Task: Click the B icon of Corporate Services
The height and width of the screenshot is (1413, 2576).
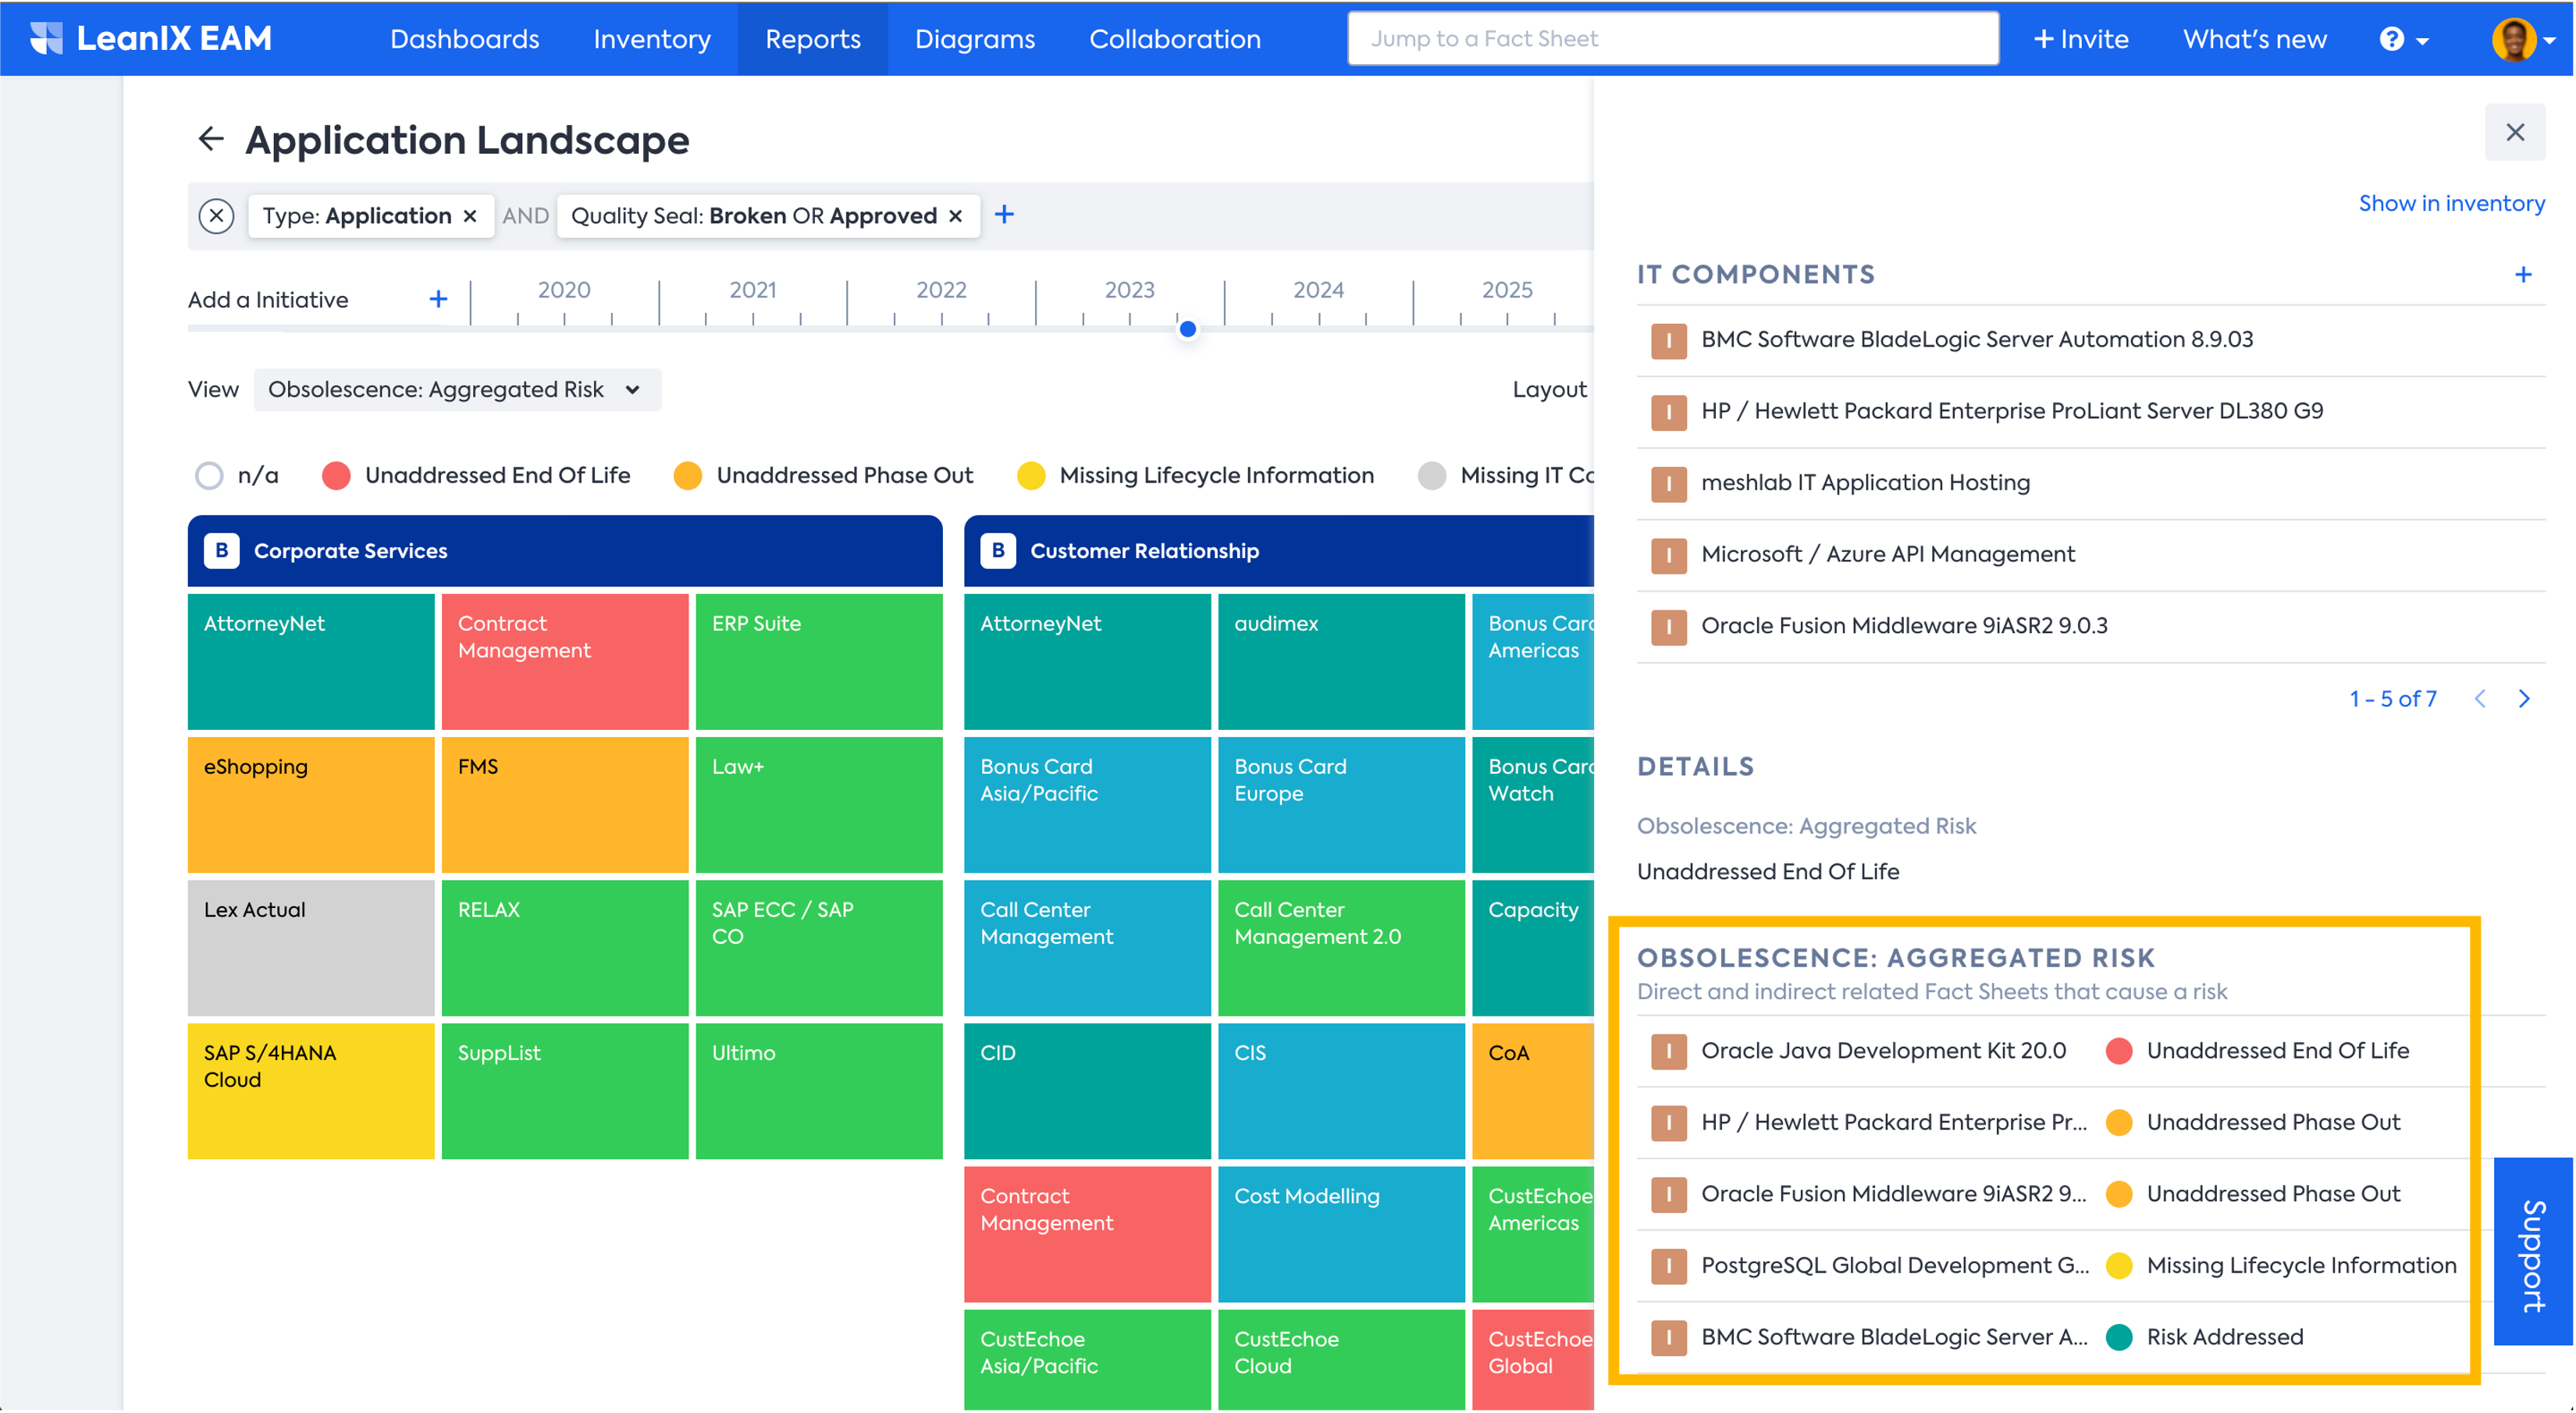Action: coord(221,551)
